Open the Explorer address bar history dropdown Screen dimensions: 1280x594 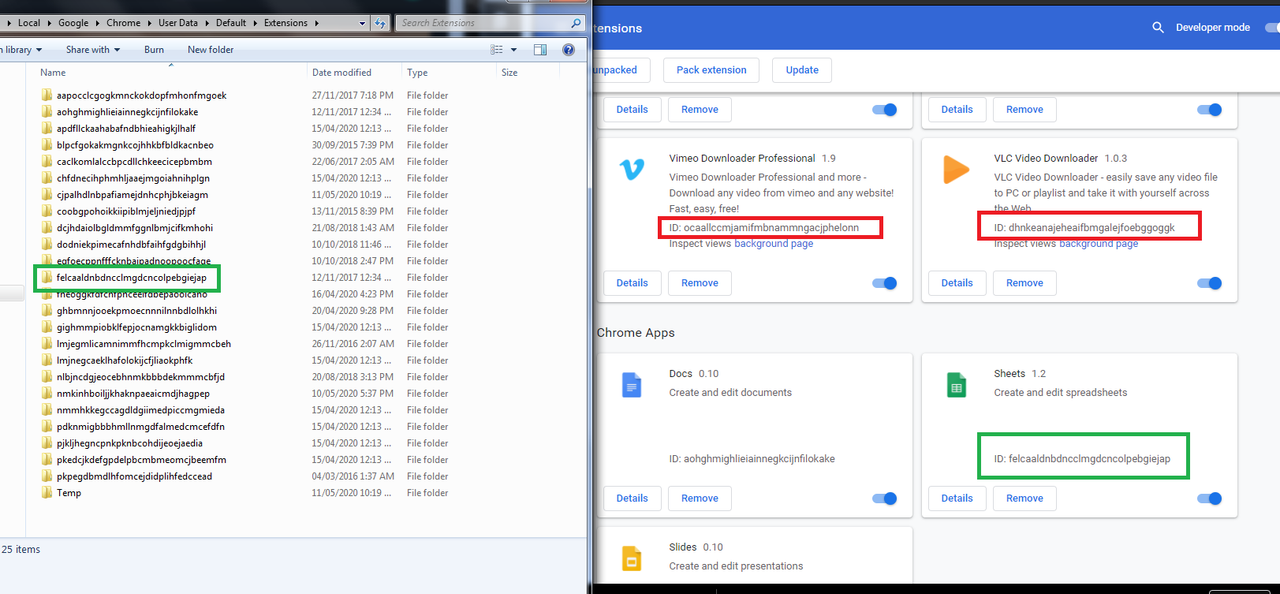click(363, 22)
